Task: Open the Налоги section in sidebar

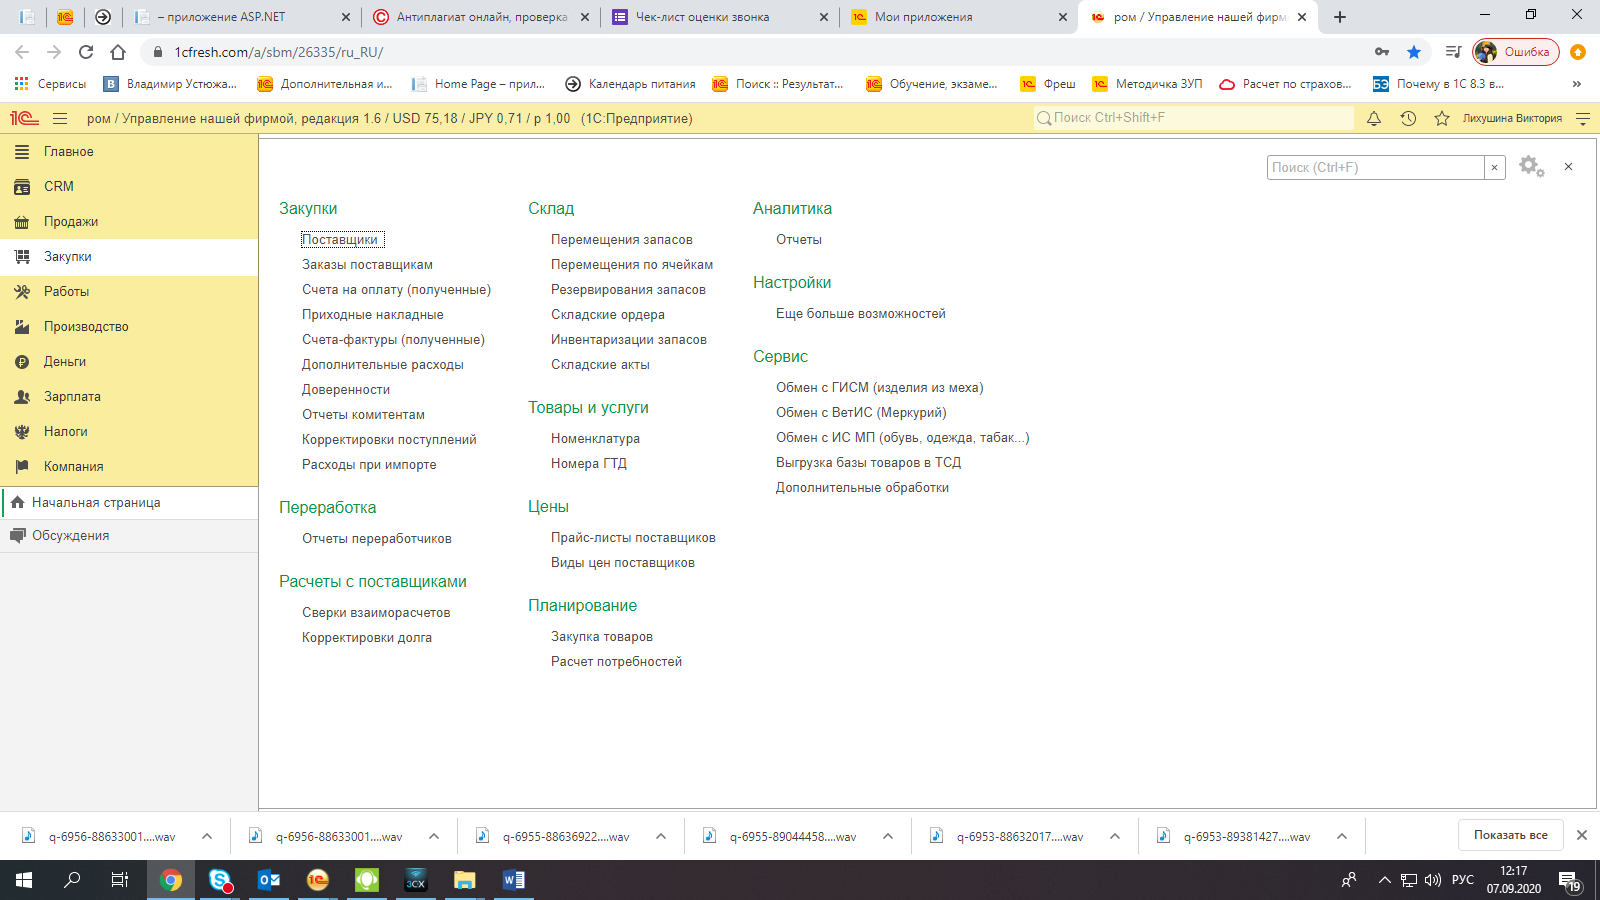Action: pyautogui.click(x=129, y=432)
